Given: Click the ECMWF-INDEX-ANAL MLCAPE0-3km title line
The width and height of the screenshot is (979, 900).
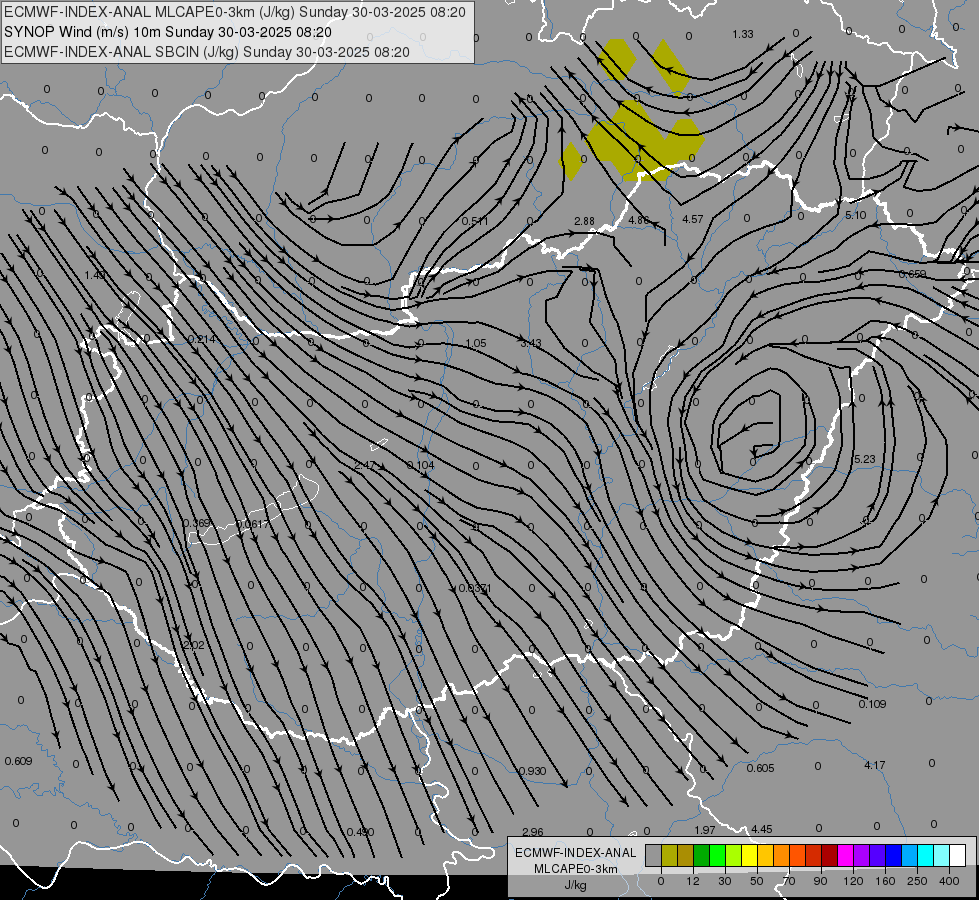Looking at the screenshot, I should tap(234, 12).
